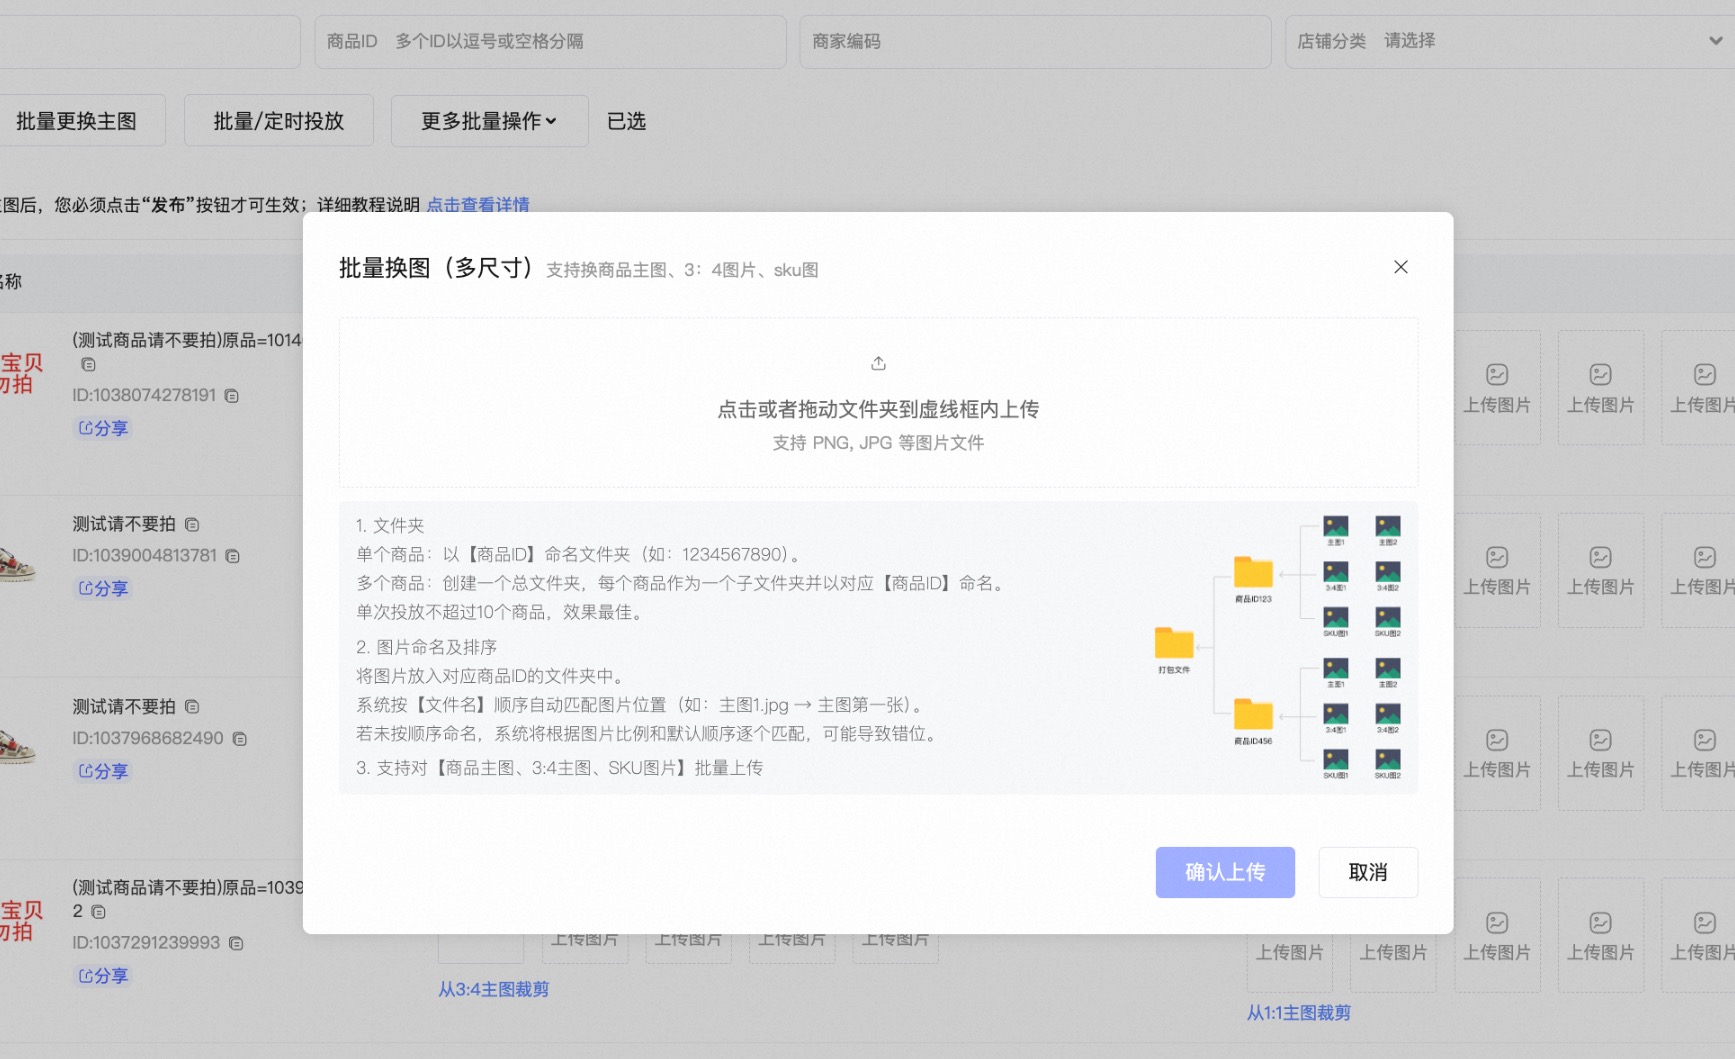Click the 商品ID123 folder icon in diagram
Viewport: 1735px width, 1059px height.
pos(1252,571)
